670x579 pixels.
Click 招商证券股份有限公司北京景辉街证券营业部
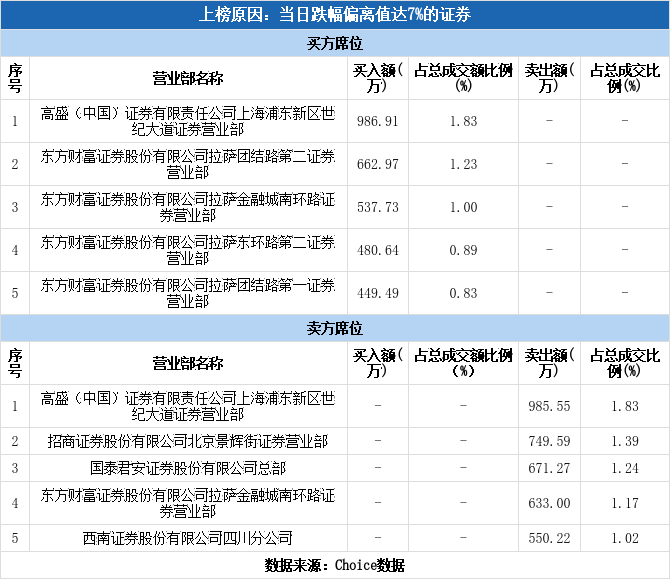(188, 441)
